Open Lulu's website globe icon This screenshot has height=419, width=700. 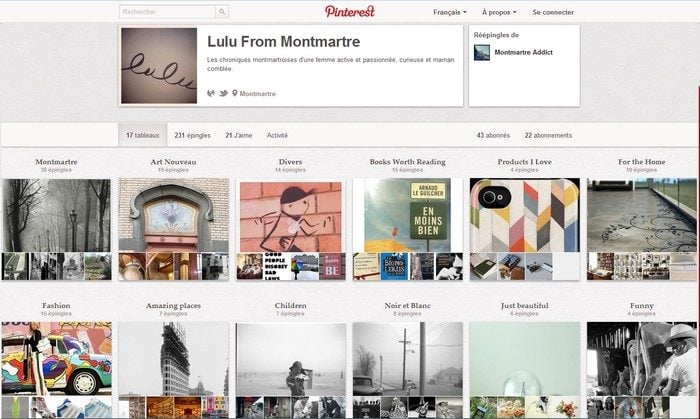point(211,93)
